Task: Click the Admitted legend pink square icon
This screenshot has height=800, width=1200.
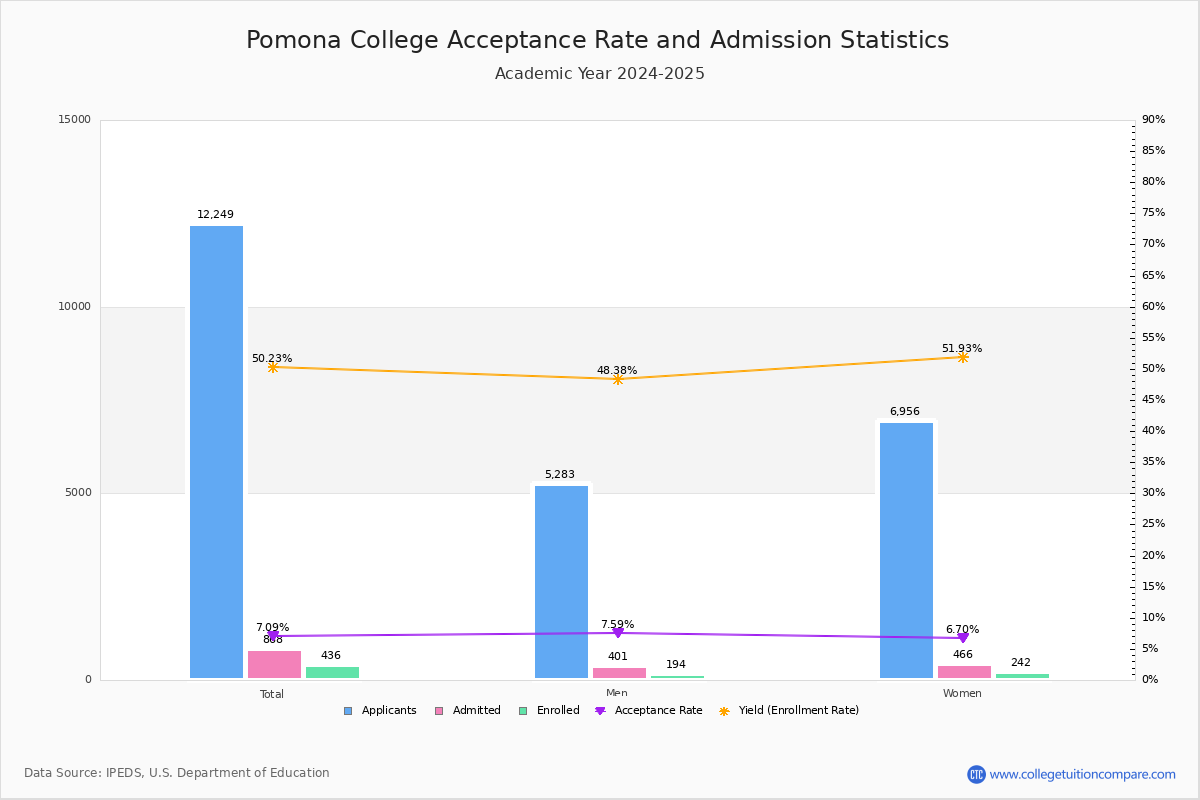Action: tap(439, 711)
